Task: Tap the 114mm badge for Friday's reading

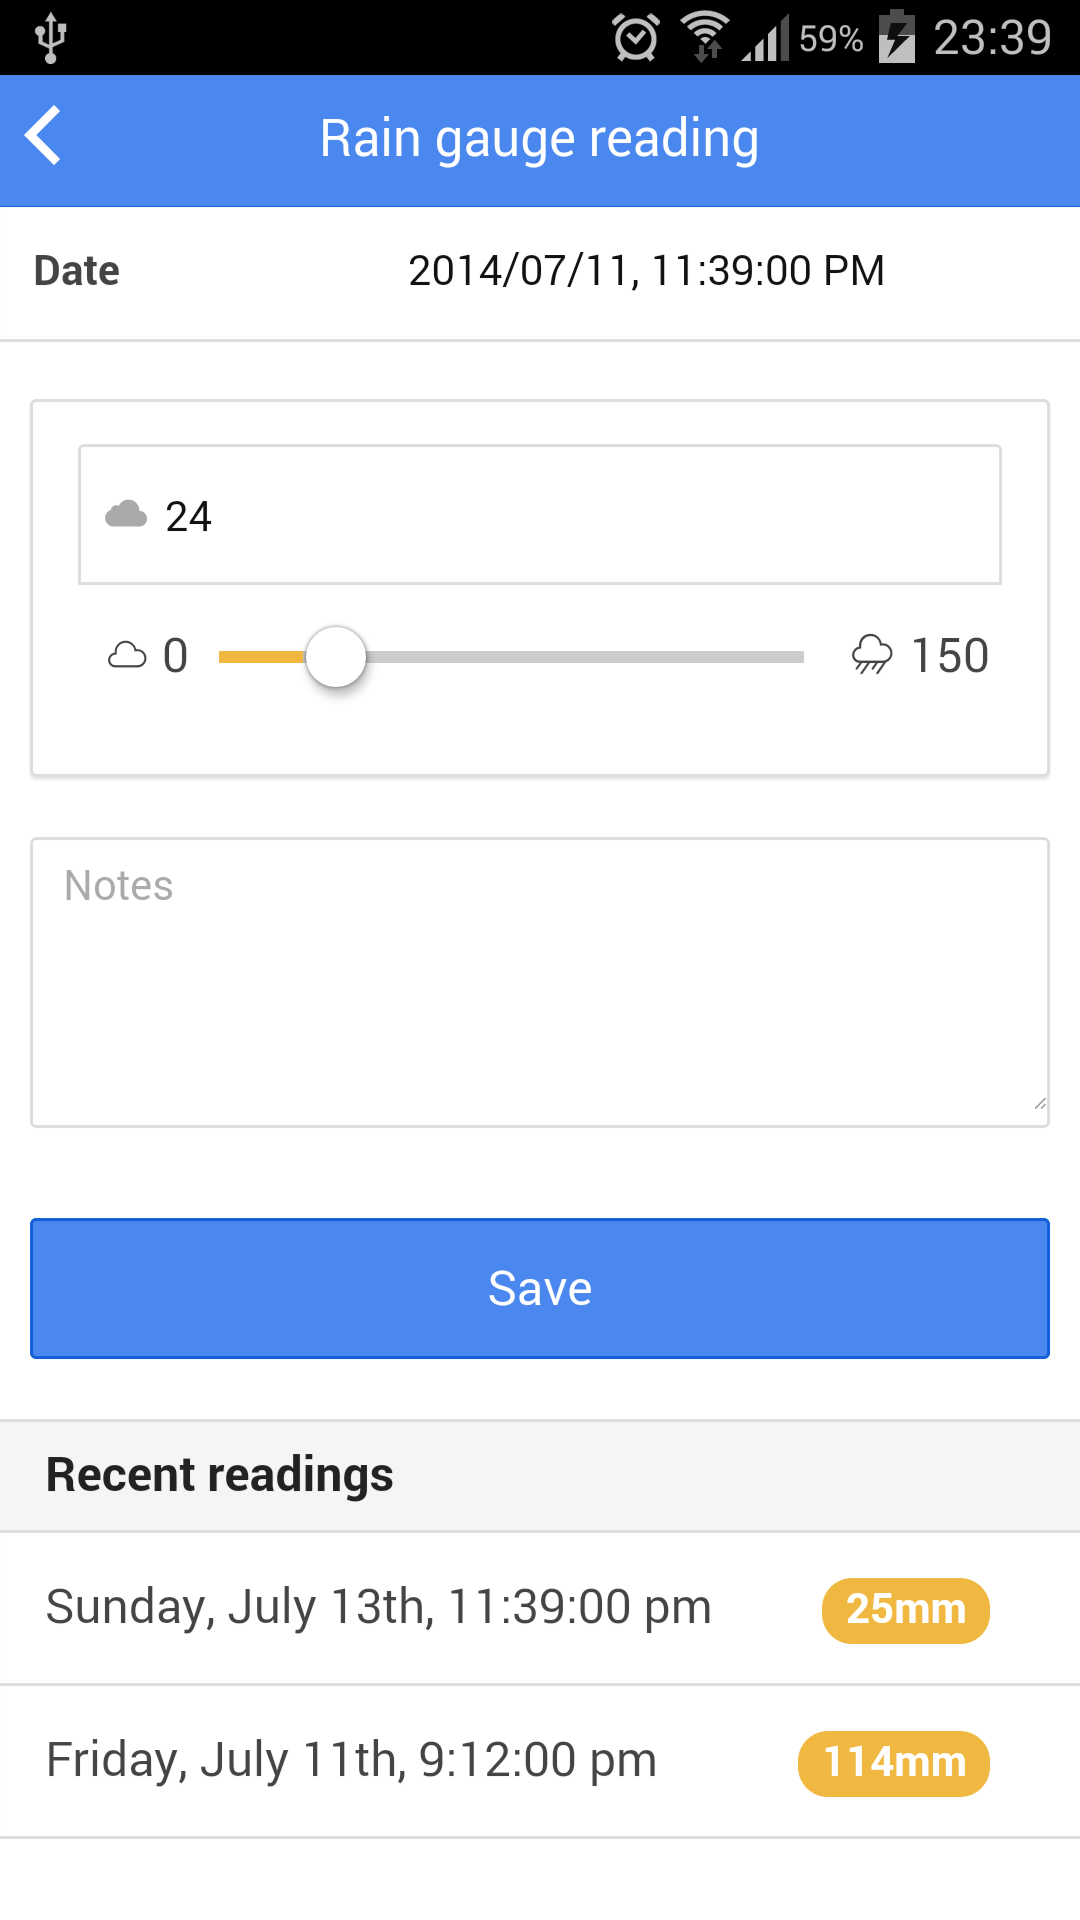Action: 893,1763
